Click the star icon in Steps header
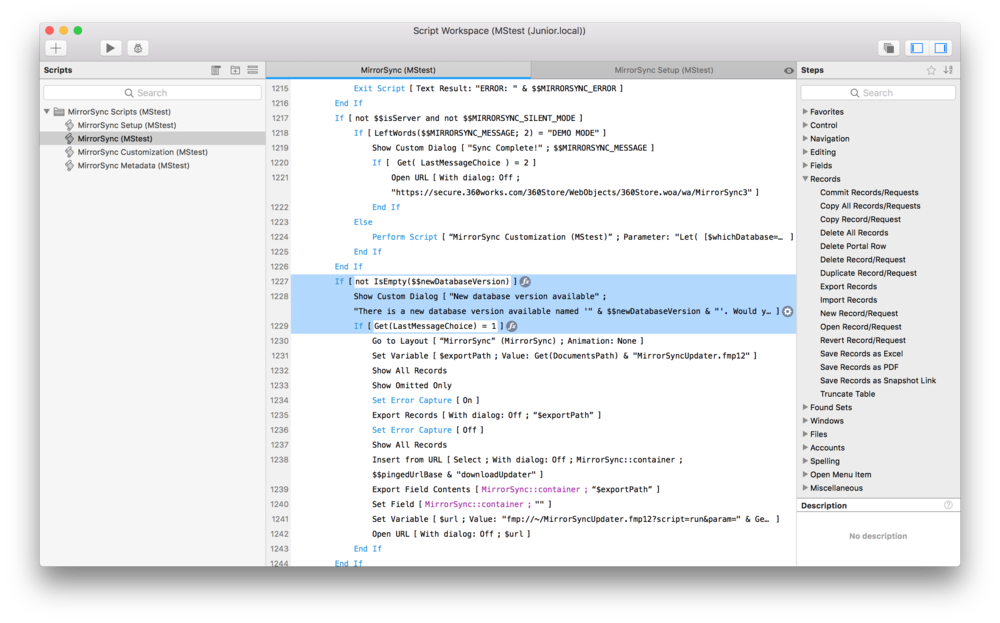The image size is (1000, 623). tap(931, 70)
